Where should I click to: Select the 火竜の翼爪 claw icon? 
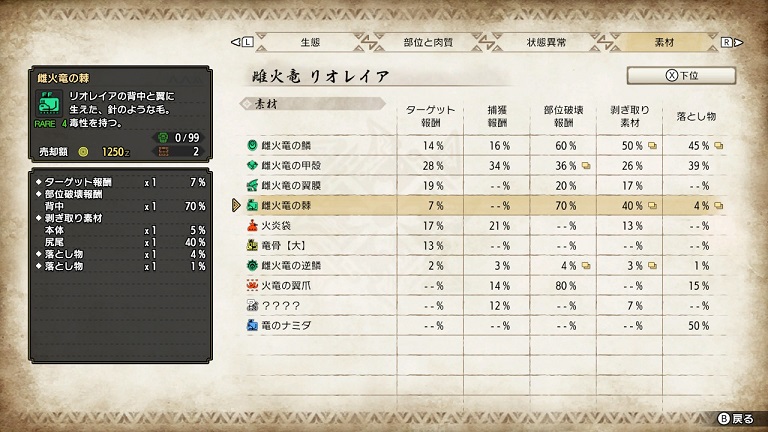tap(252, 286)
